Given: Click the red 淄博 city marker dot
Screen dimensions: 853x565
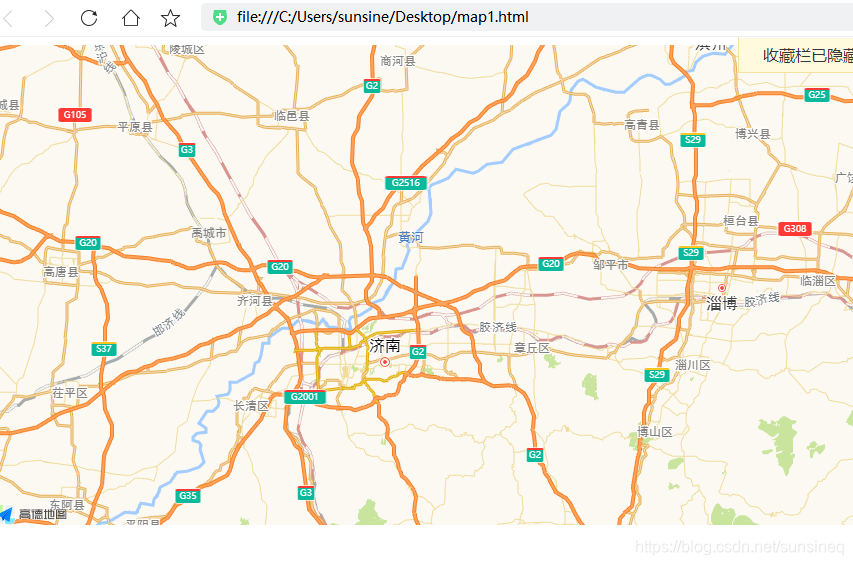Looking at the screenshot, I should point(722,288).
